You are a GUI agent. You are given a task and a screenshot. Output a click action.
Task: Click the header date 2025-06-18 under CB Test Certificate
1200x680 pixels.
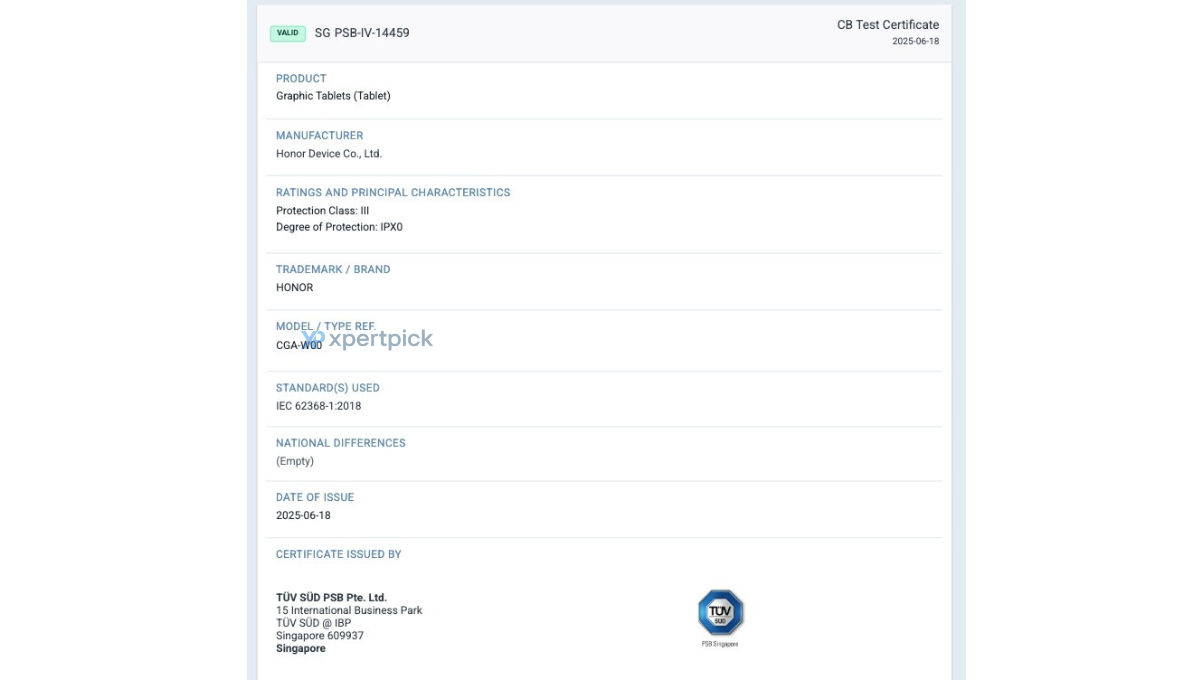[916, 42]
